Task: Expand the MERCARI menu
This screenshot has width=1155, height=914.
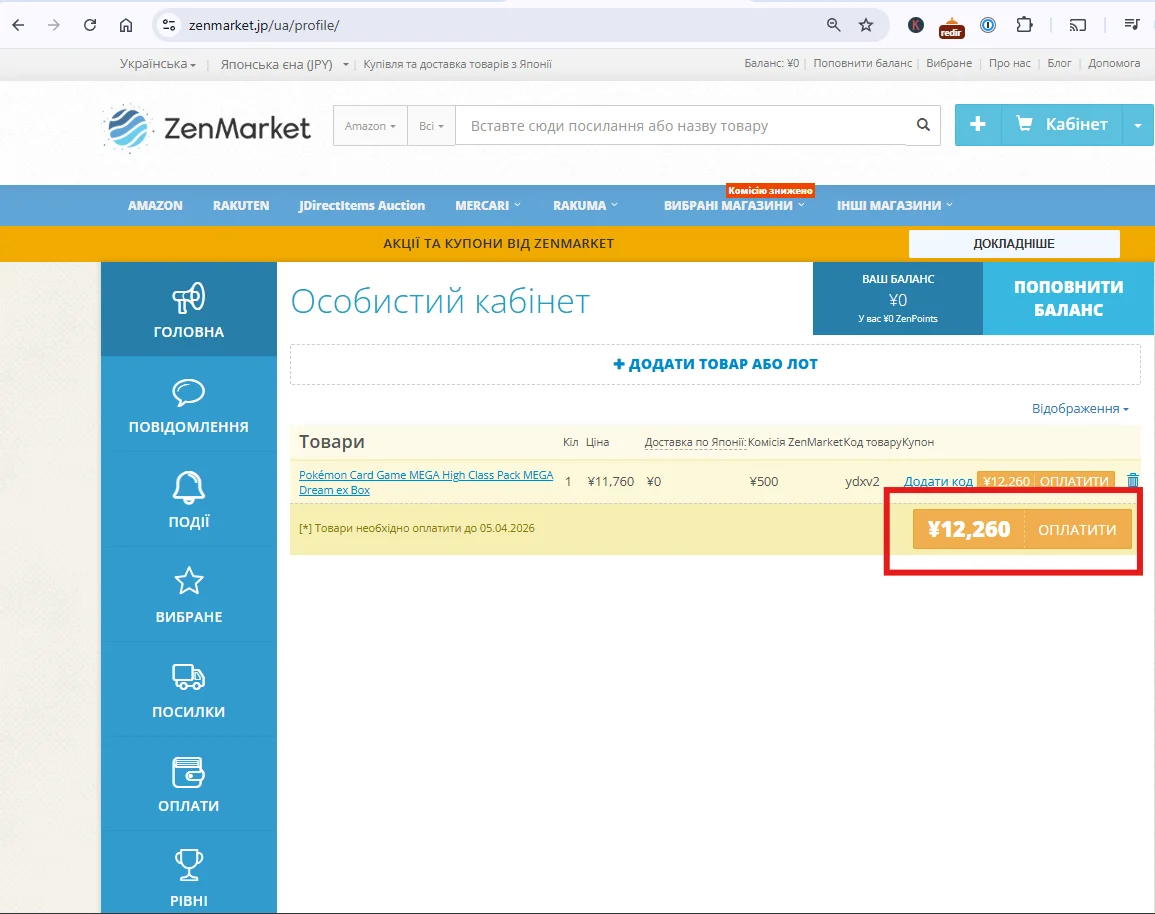Action: click(x=488, y=205)
